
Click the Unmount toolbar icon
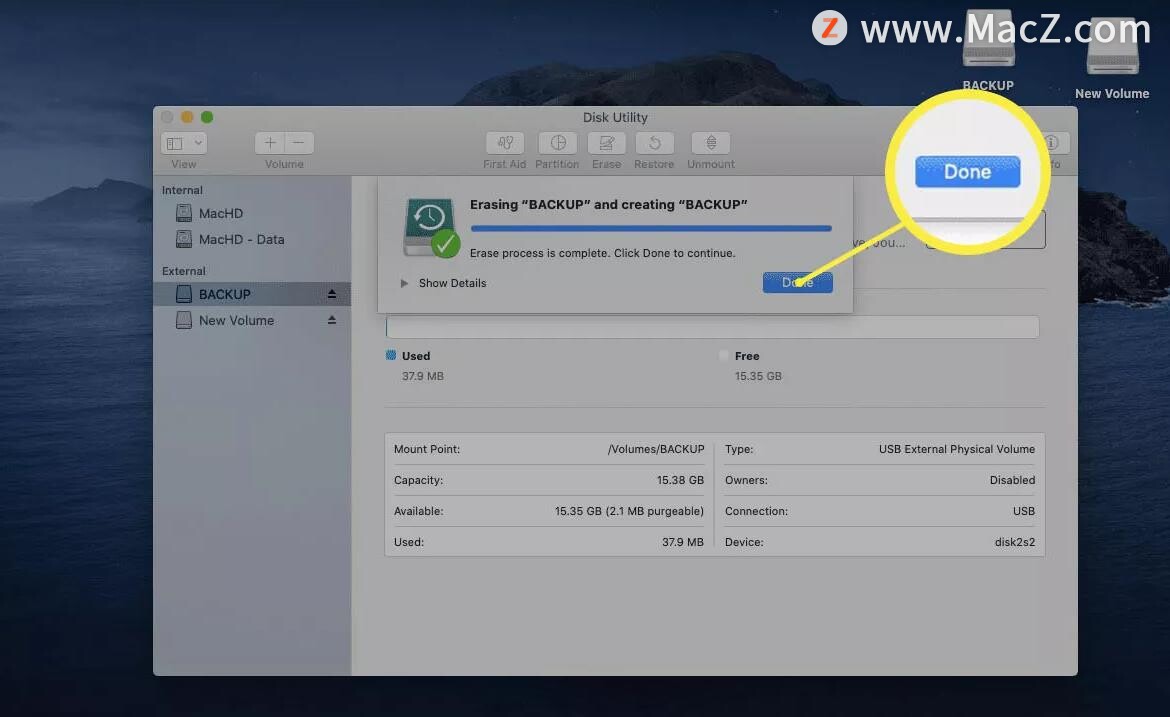click(710, 143)
